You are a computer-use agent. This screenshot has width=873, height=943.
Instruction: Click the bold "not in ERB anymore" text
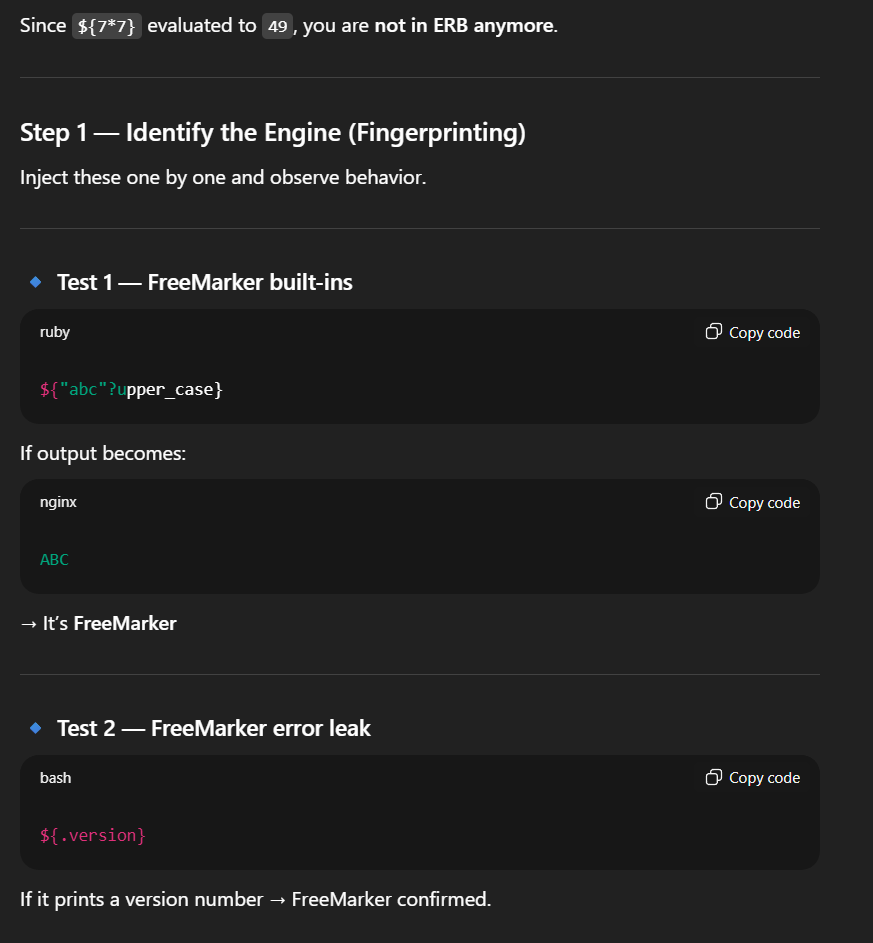[x=465, y=25]
